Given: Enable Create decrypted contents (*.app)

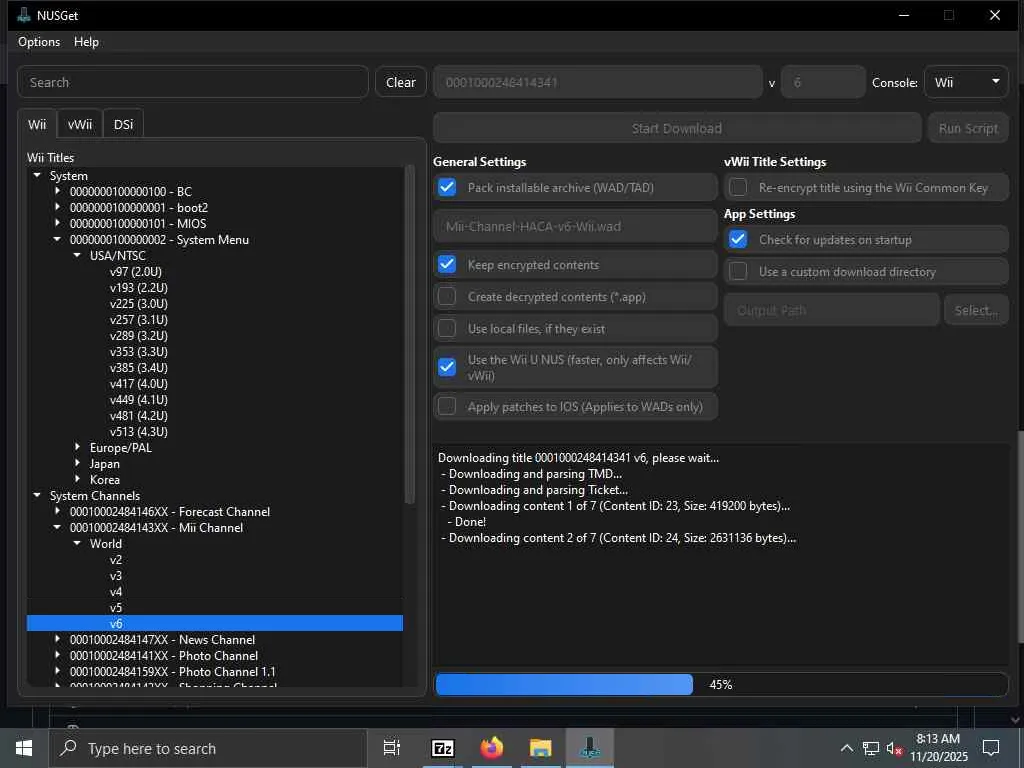Looking at the screenshot, I should point(447,296).
